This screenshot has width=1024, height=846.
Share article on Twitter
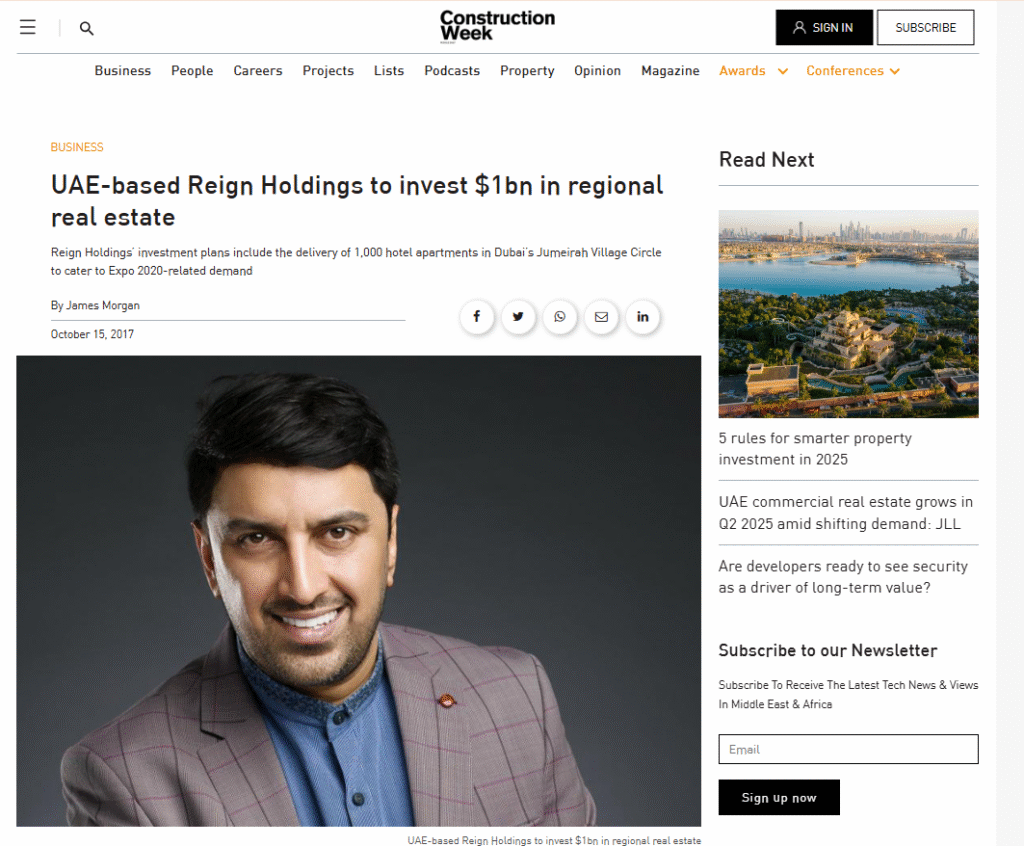pyautogui.click(x=518, y=317)
